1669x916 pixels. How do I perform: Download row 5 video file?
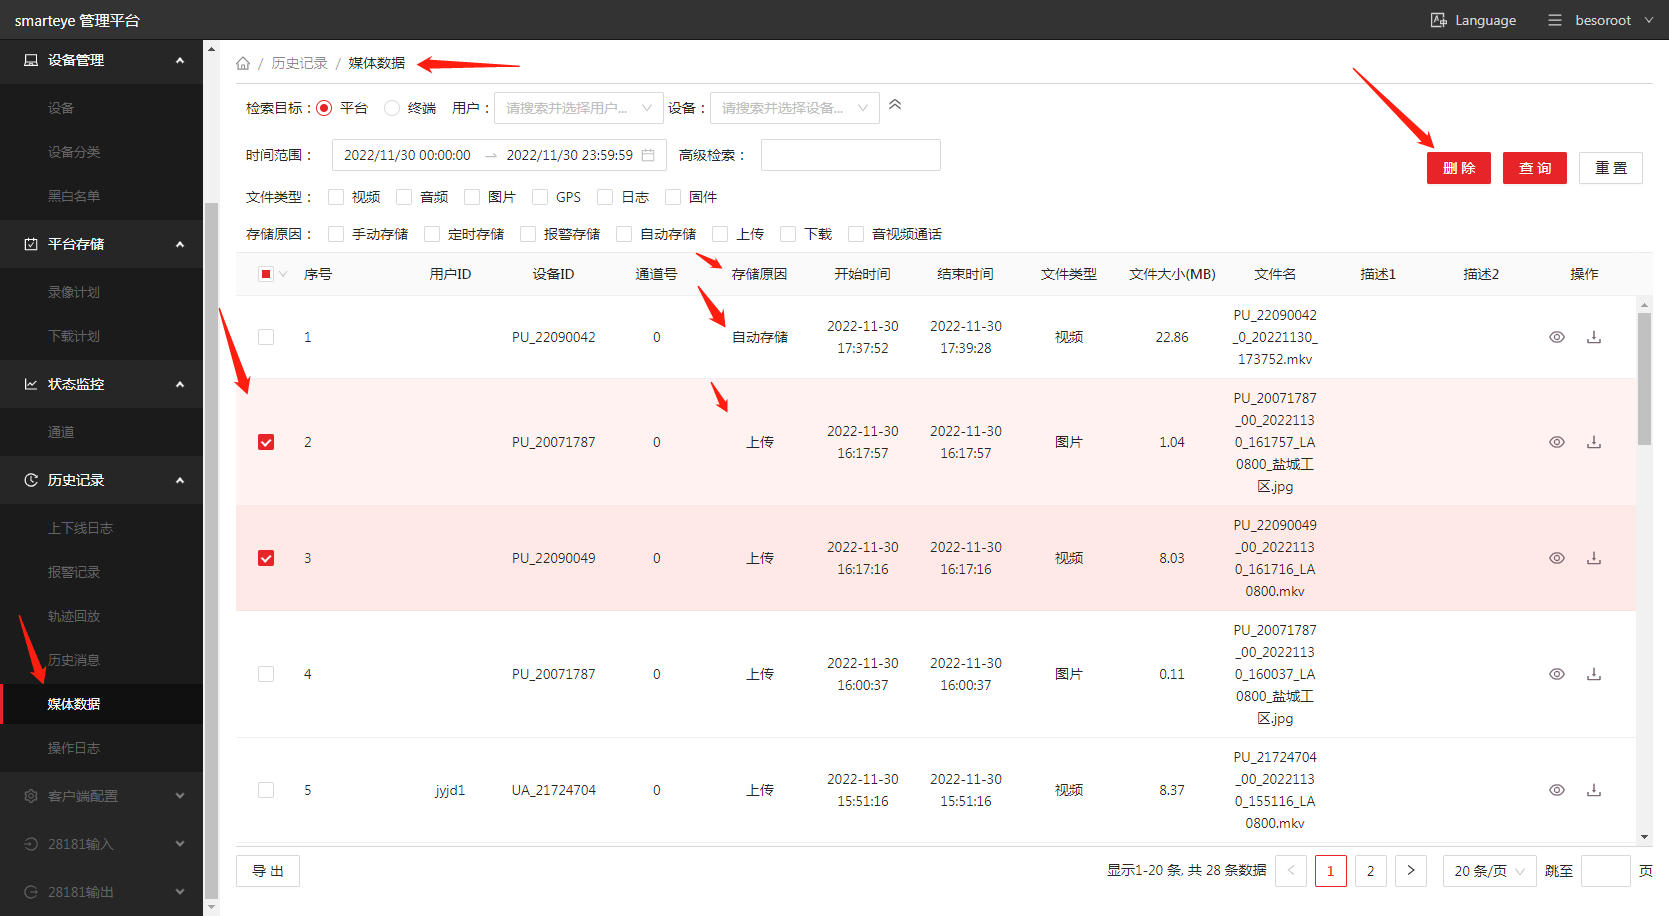tap(1594, 790)
